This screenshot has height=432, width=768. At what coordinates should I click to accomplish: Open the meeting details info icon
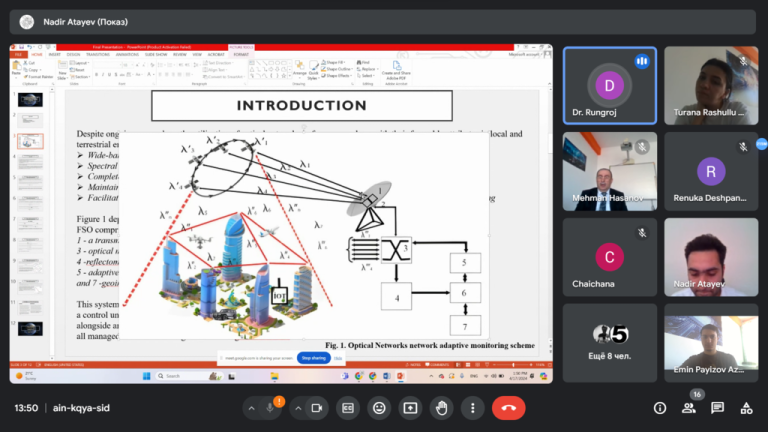[x=660, y=408]
